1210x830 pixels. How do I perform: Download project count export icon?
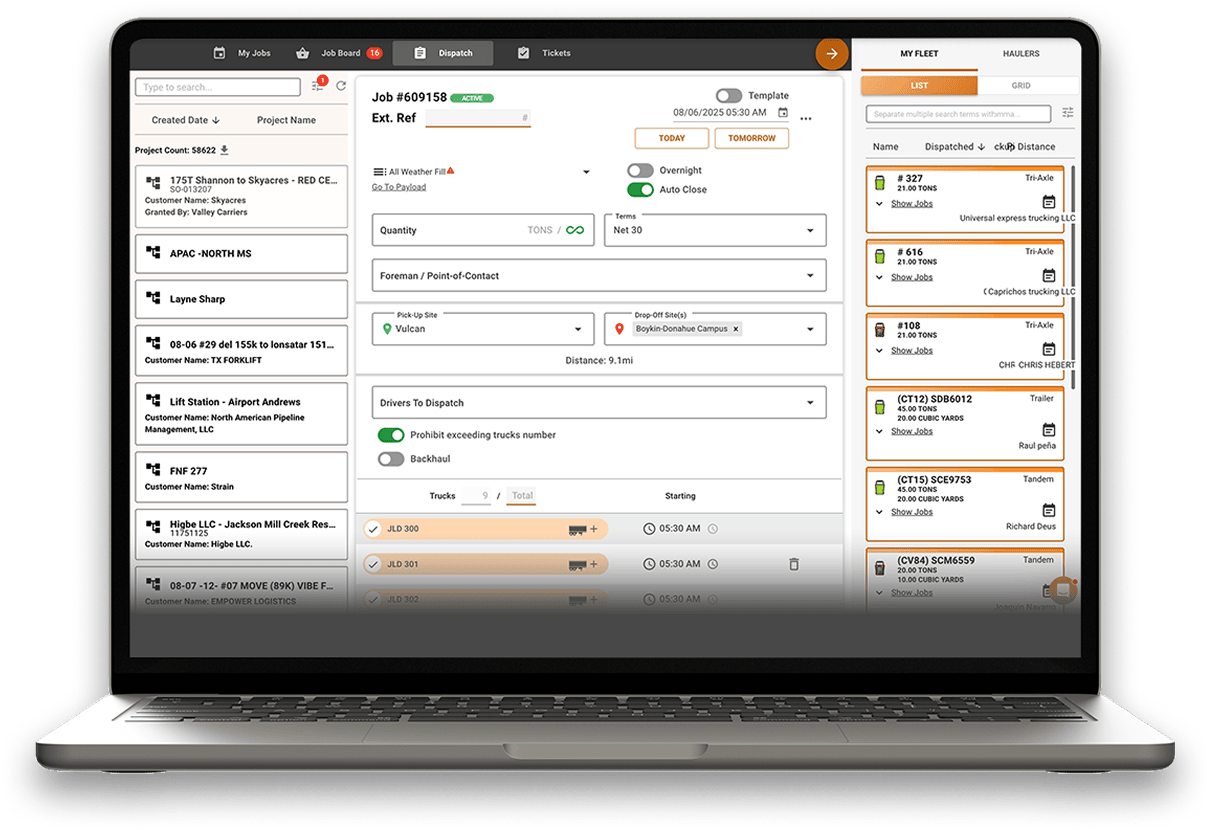click(224, 150)
